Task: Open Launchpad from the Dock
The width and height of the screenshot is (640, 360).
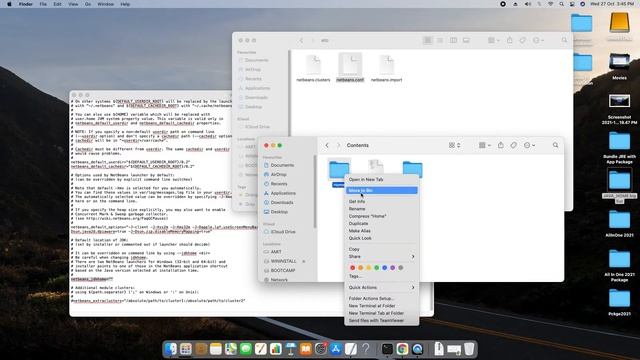Action: pos(186,349)
